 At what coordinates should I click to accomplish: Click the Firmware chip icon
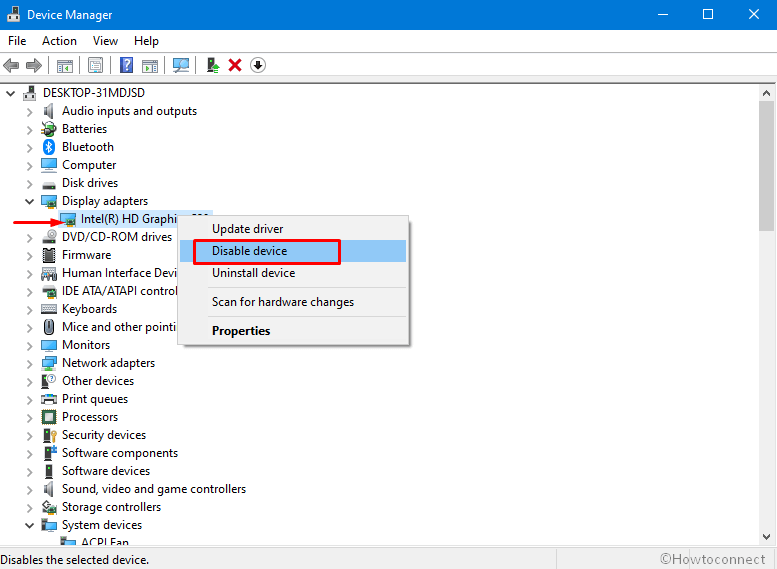[x=49, y=255]
